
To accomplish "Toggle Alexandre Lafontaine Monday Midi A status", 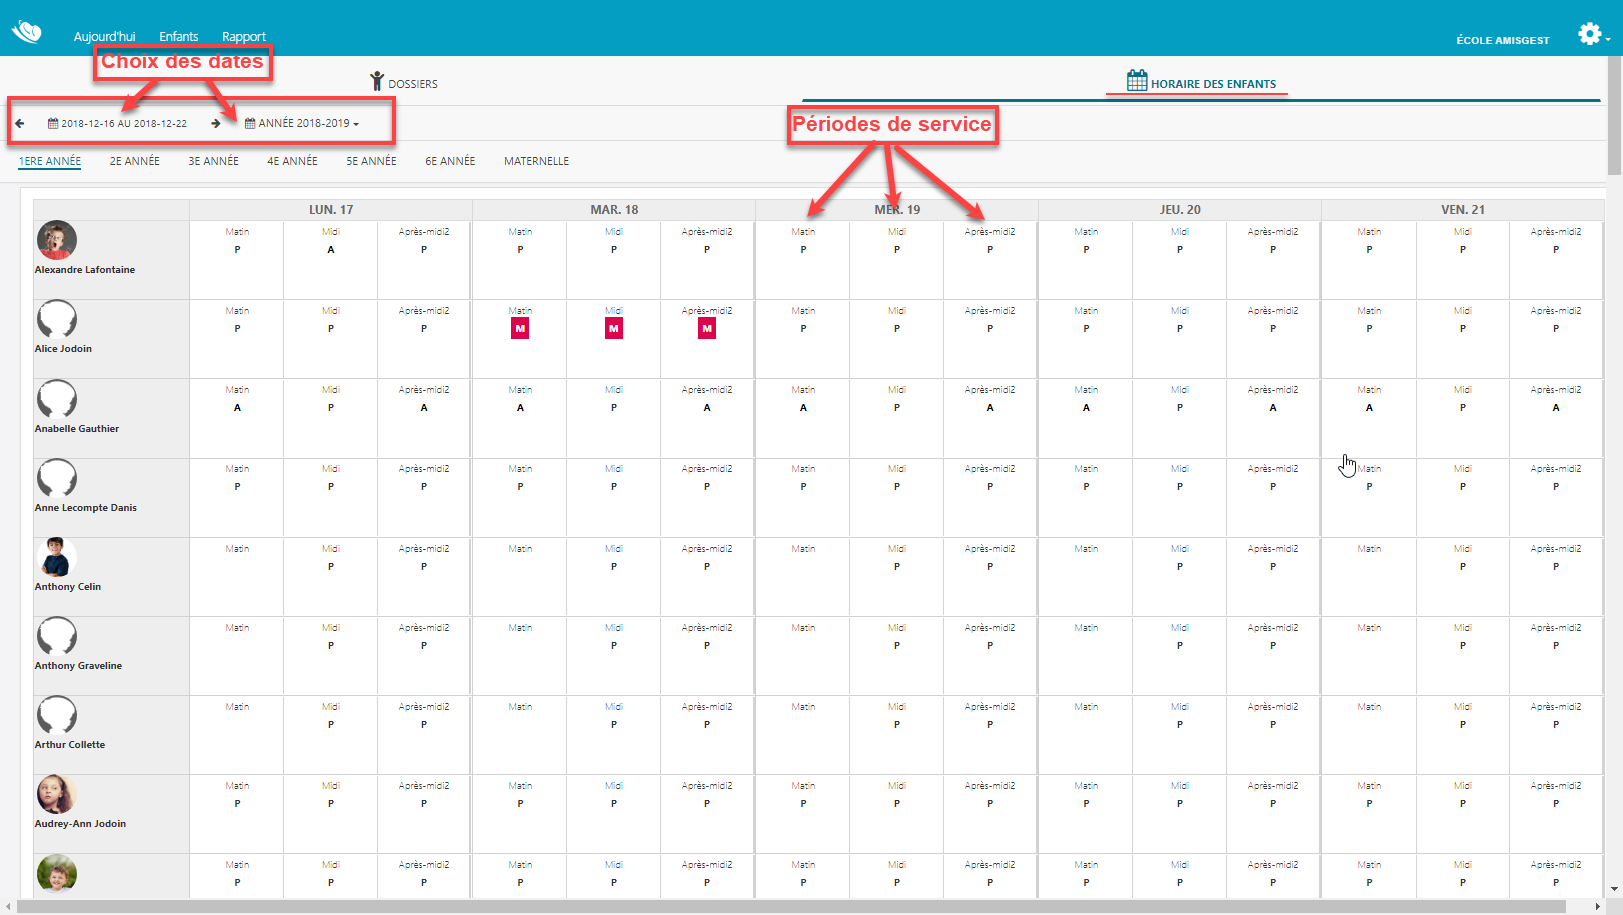I will pyautogui.click(x=331, y=250).
